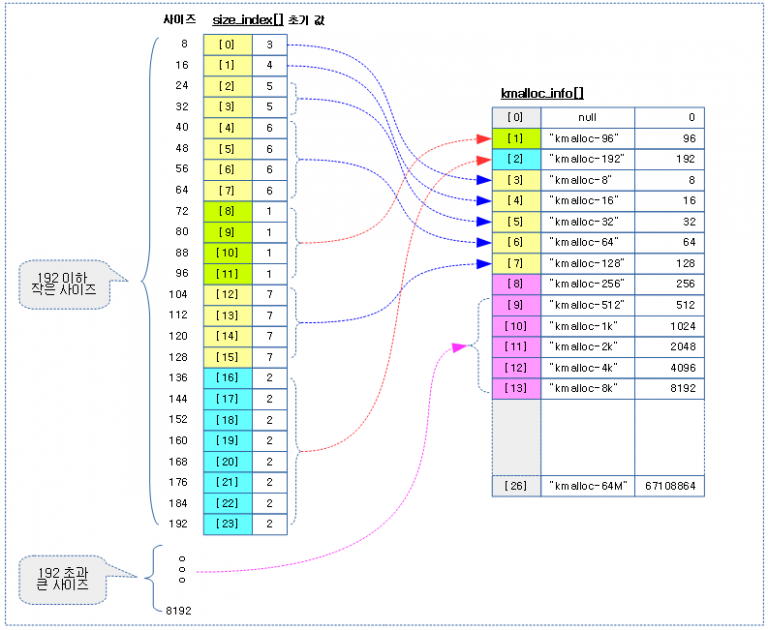768x630 pixels.
Task: Click the "kmalloc-64" name cell
Action: coord(588,242)
